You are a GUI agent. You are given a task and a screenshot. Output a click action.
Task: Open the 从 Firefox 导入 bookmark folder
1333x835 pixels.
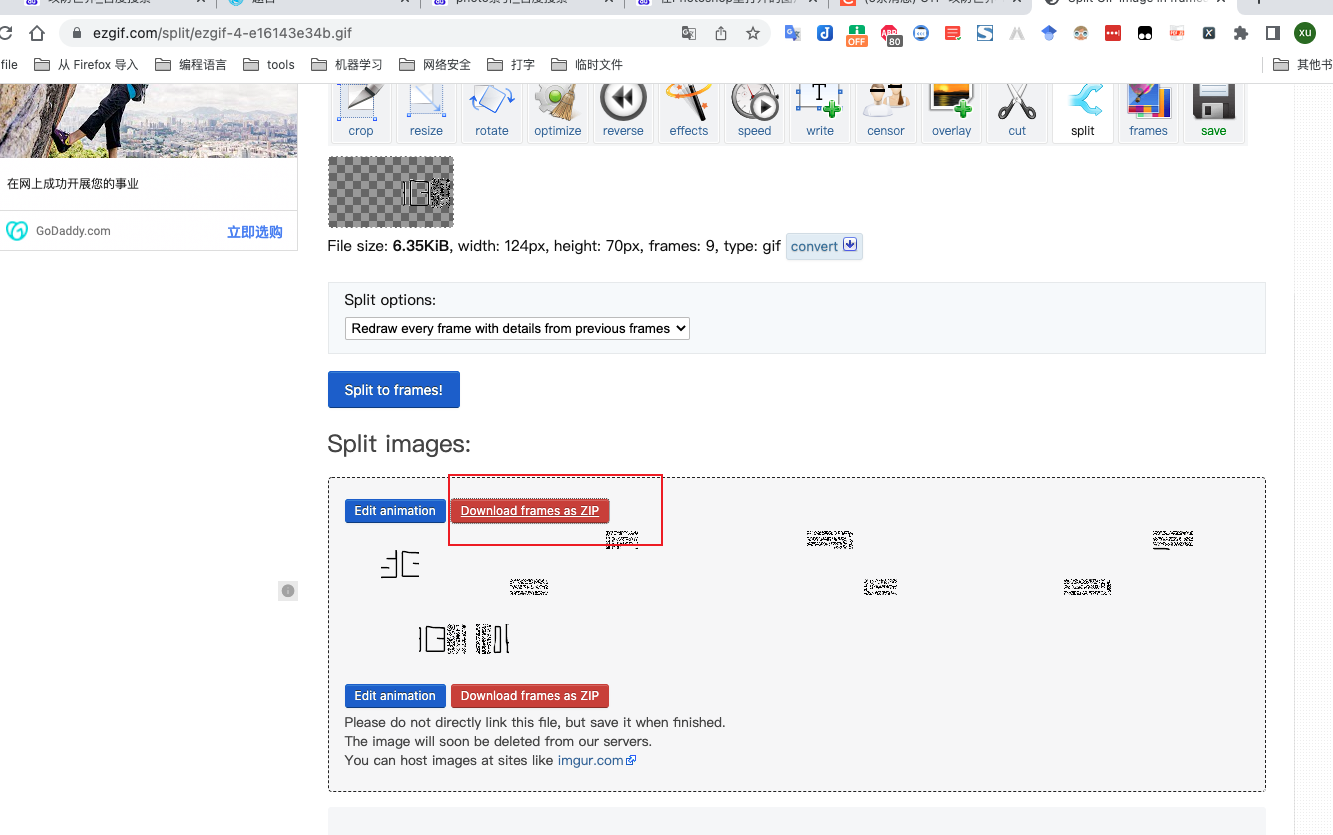click(86, 64)
